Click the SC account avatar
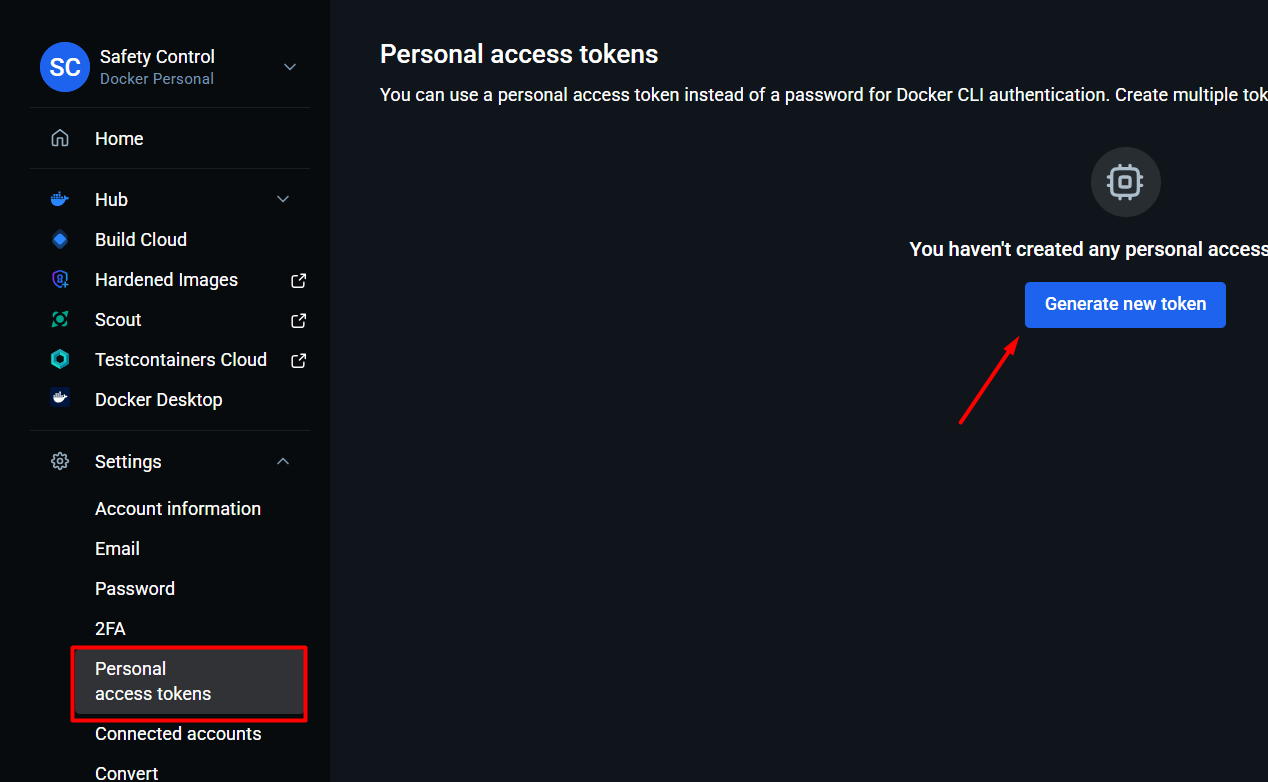1268x782 pixels. point(65,67)
